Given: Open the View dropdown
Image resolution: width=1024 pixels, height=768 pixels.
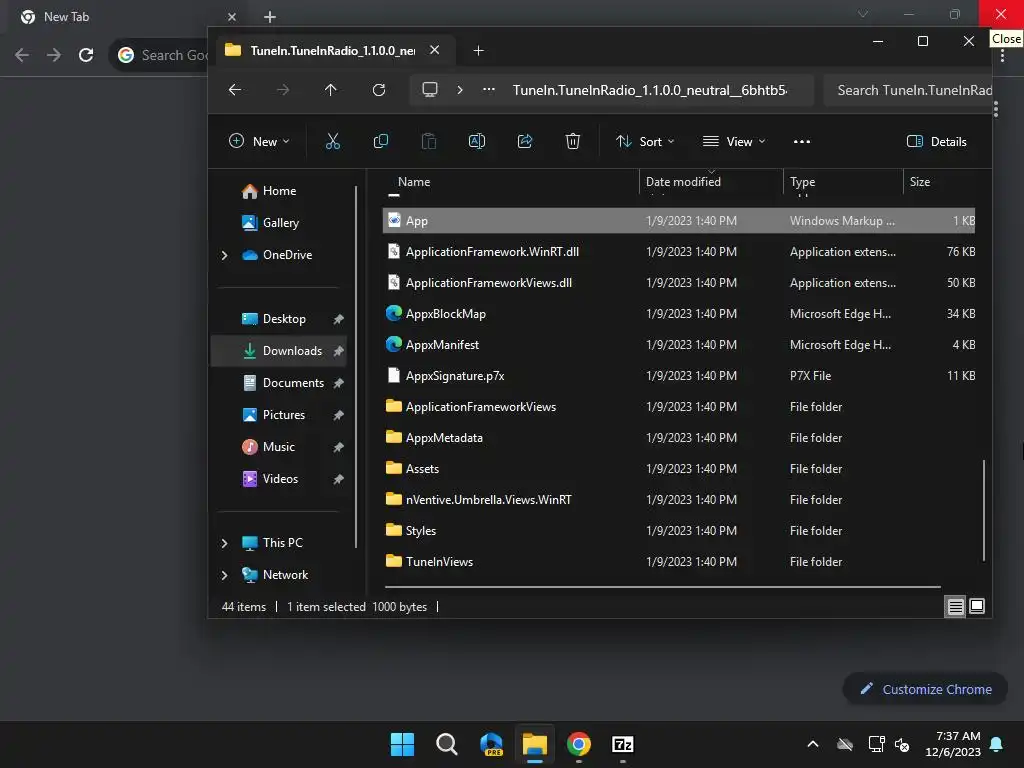Looking at the screenshot, I should pyautogui.click(x=733, y=142).
